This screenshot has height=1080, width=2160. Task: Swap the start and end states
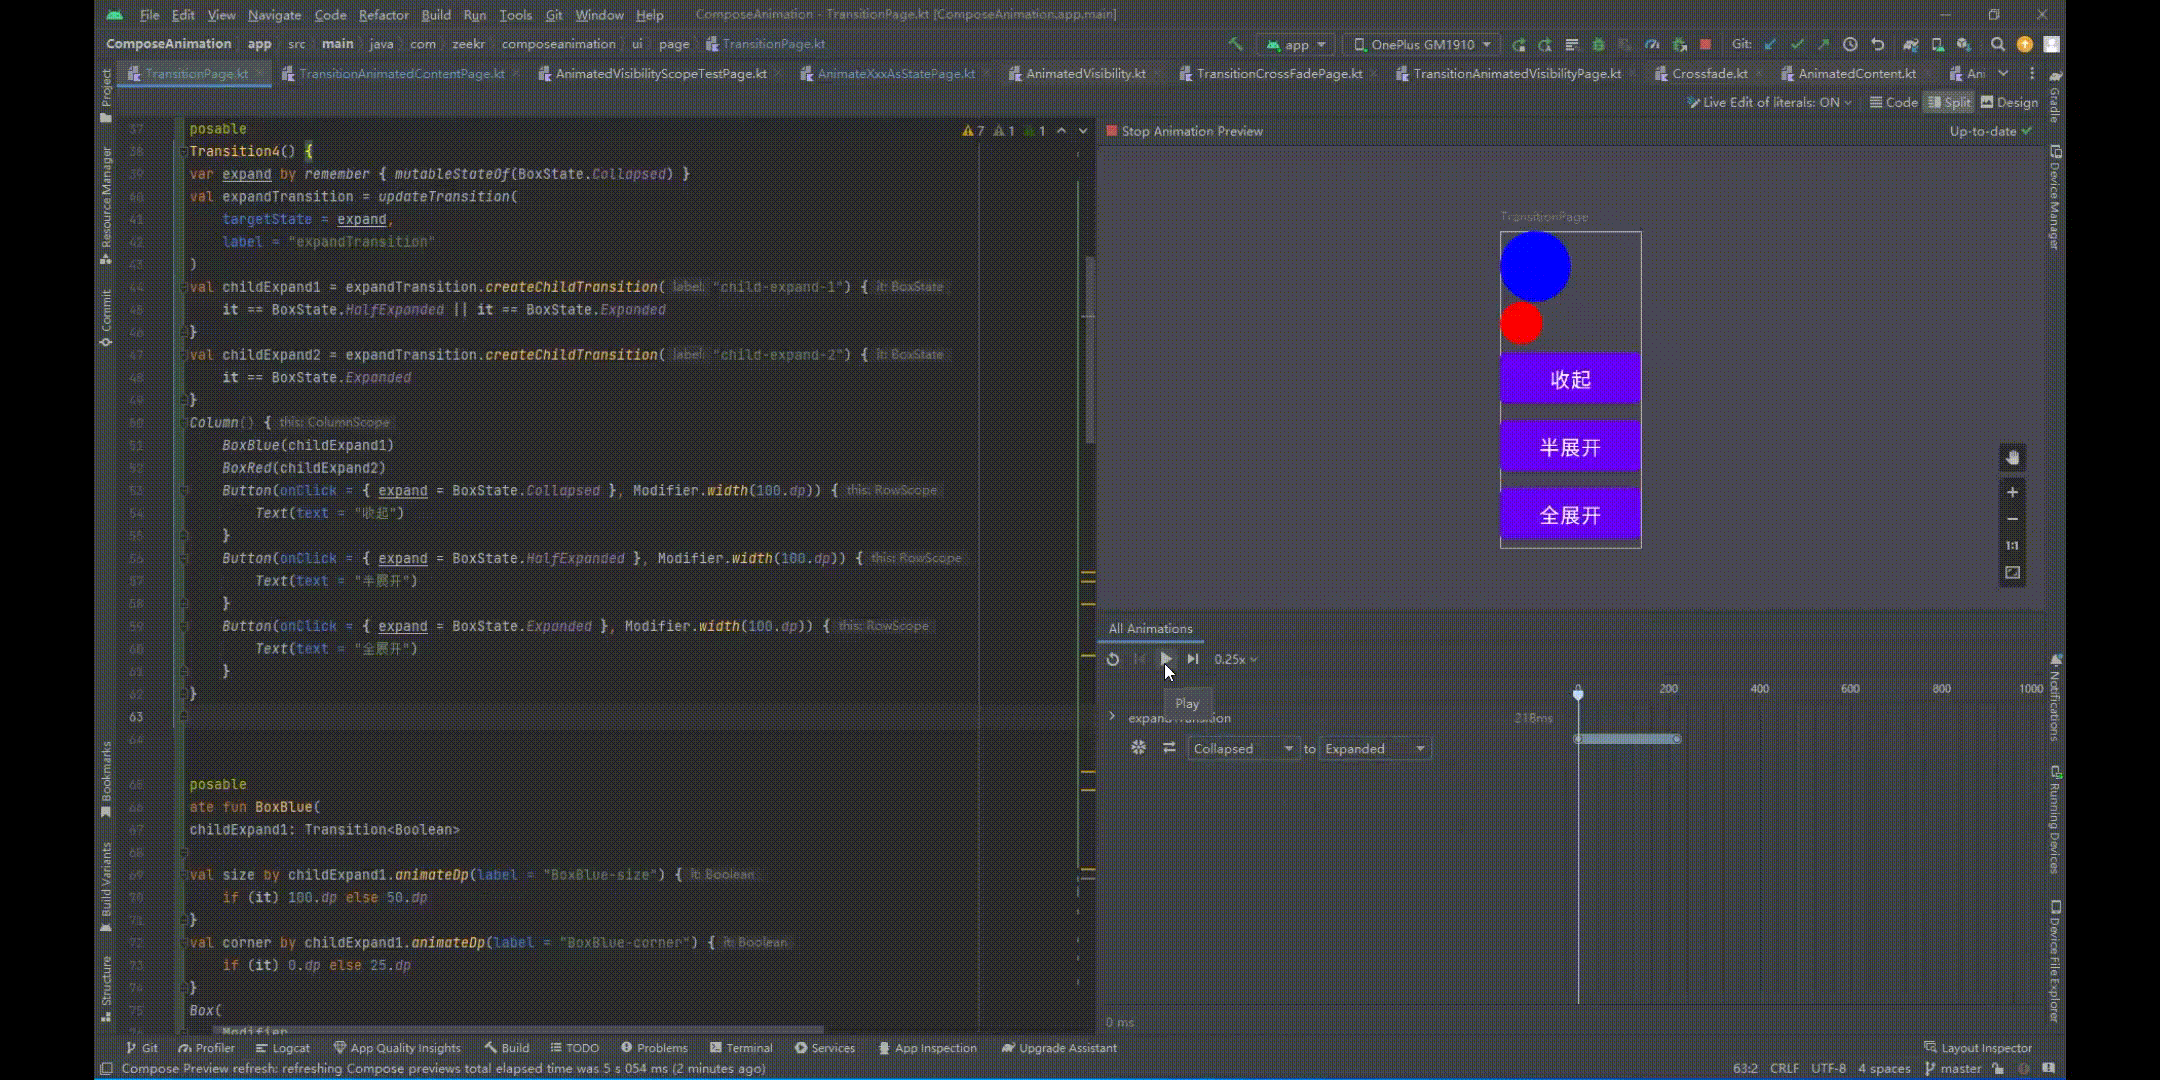pos(1169,748)
